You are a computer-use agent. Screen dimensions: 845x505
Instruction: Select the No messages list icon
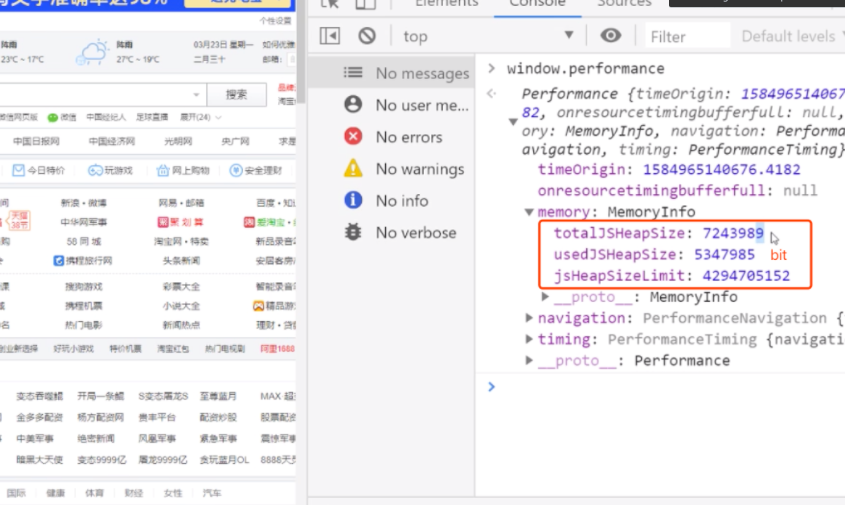353,72
